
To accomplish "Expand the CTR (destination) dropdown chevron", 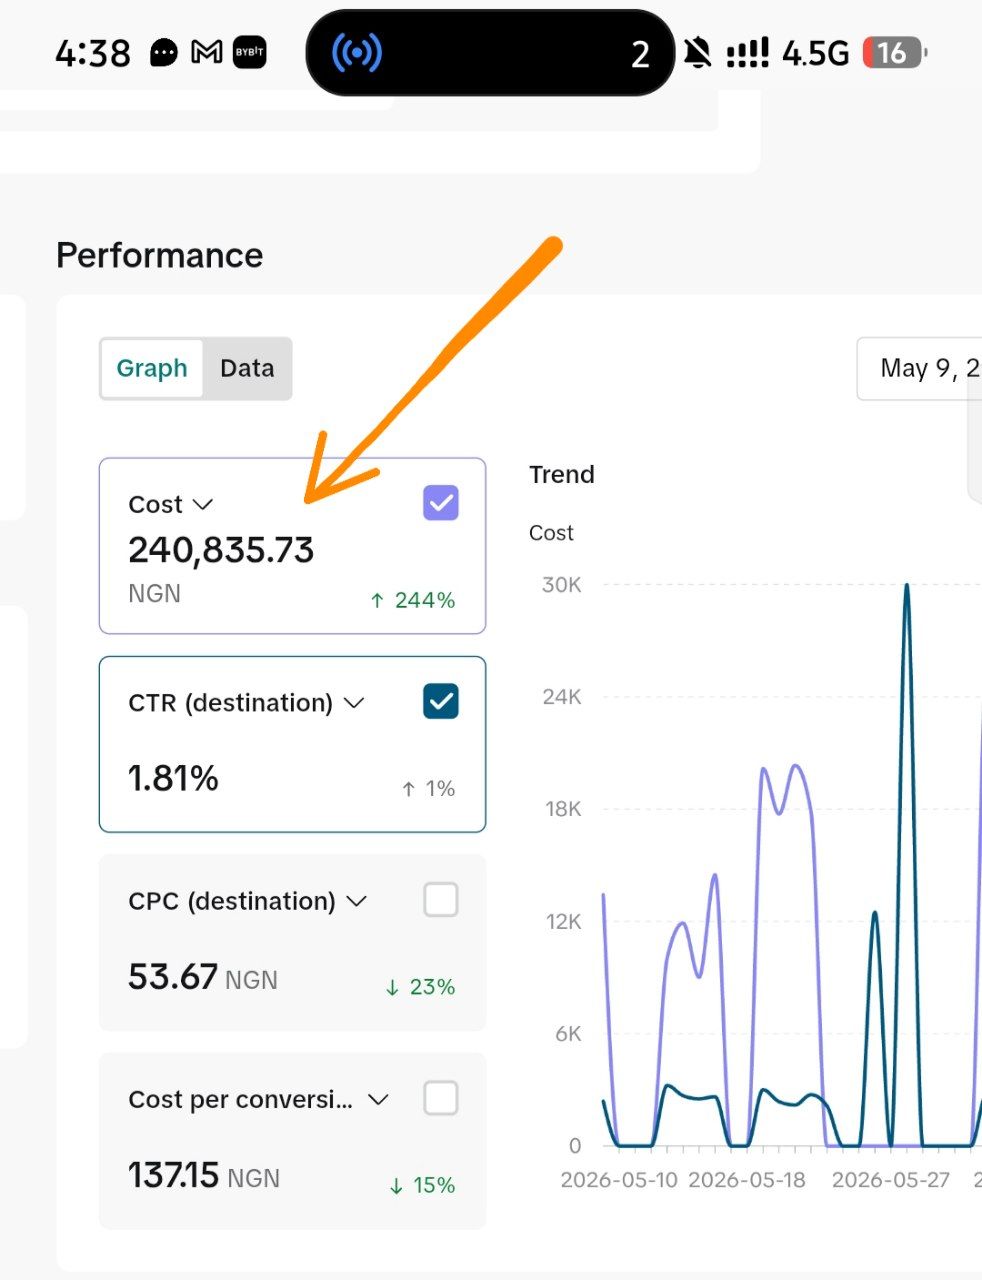I will (x=354, y=703).
